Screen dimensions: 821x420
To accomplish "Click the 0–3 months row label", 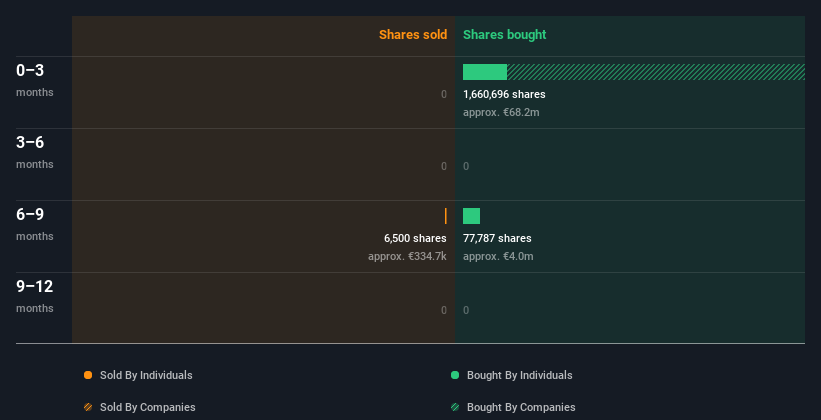I will [35, 80].
